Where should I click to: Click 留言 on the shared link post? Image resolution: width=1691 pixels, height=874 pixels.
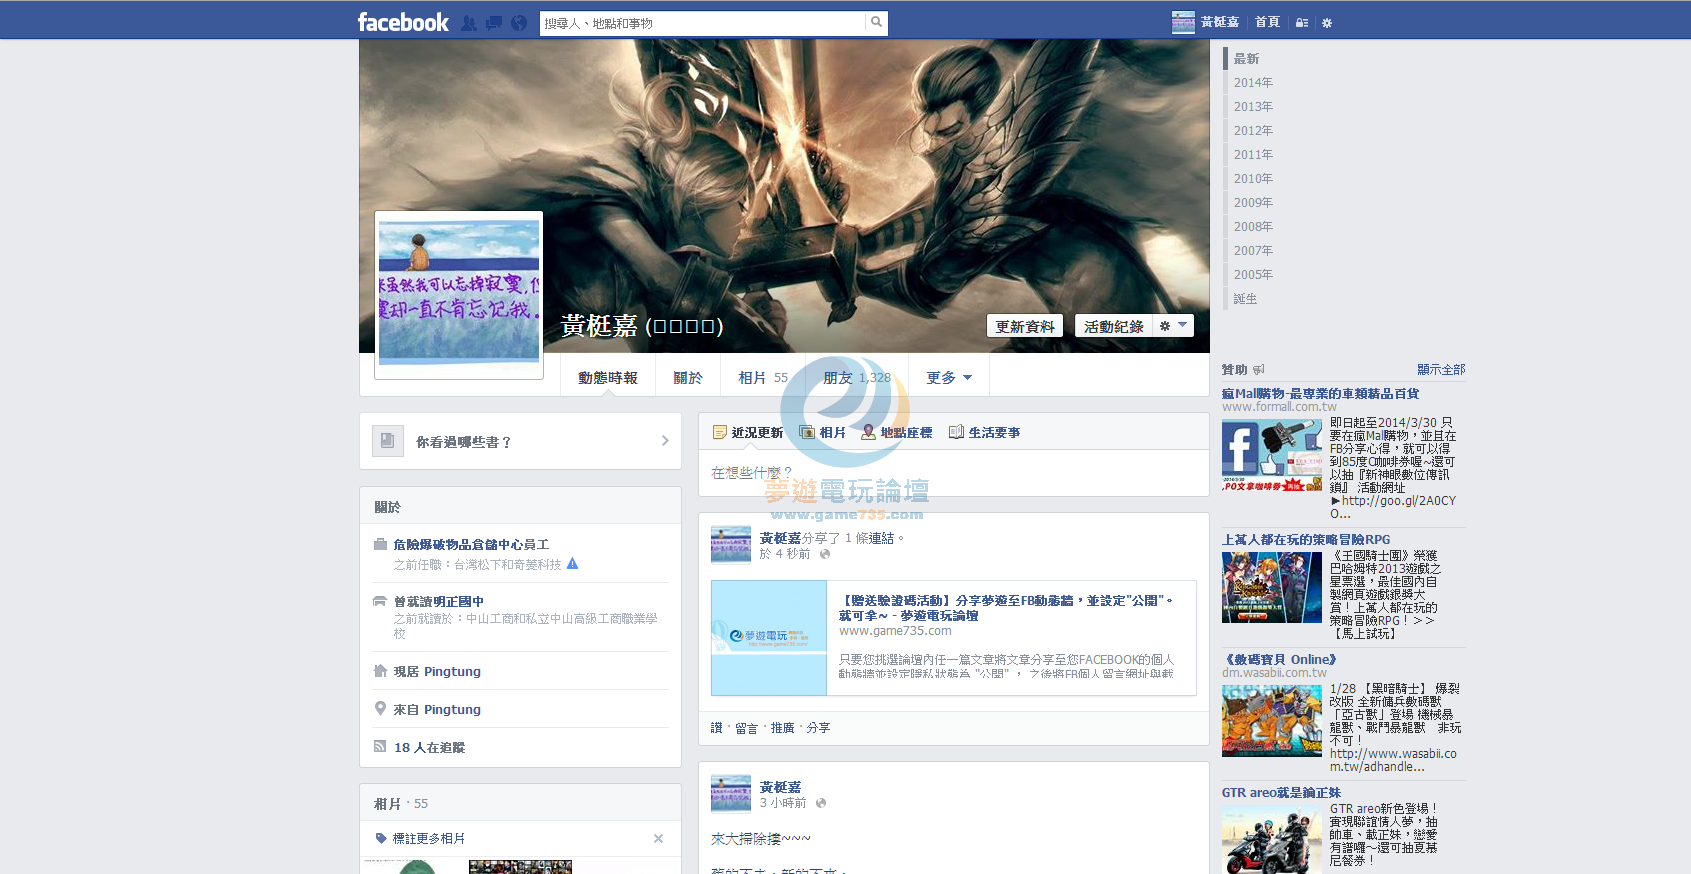746,728
